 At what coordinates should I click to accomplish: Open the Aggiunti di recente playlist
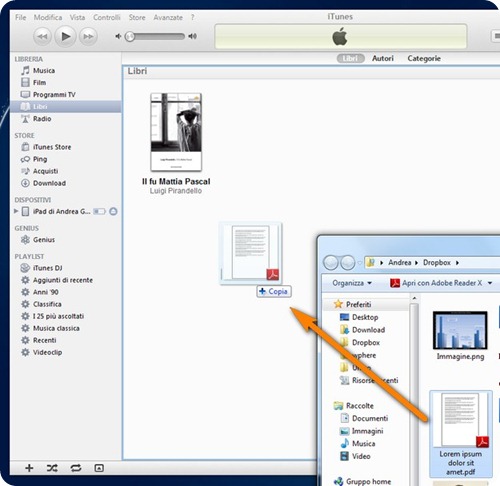(x=63, y=280)
